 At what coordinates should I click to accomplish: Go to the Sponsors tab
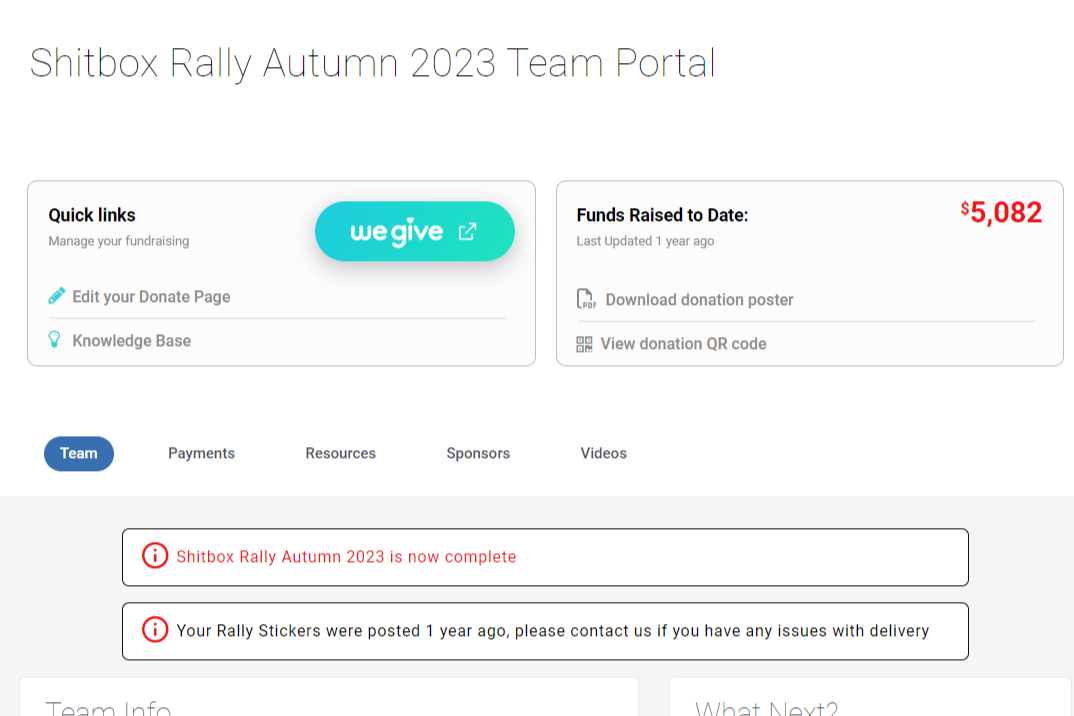(478, 453)
